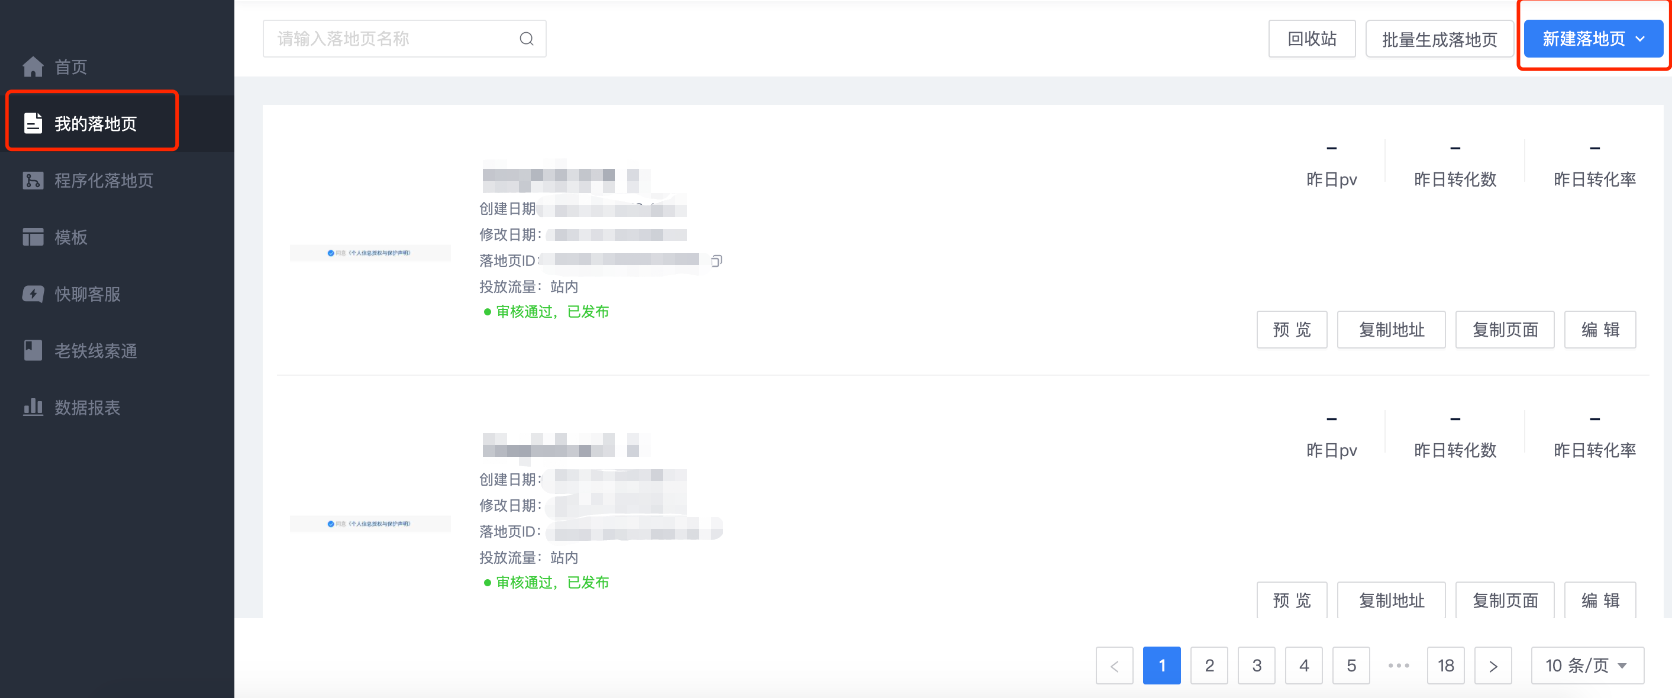Click the chat icon beside 快聊客服
Viewport: 1672px width, 698px height.
(x=33, y=294)
